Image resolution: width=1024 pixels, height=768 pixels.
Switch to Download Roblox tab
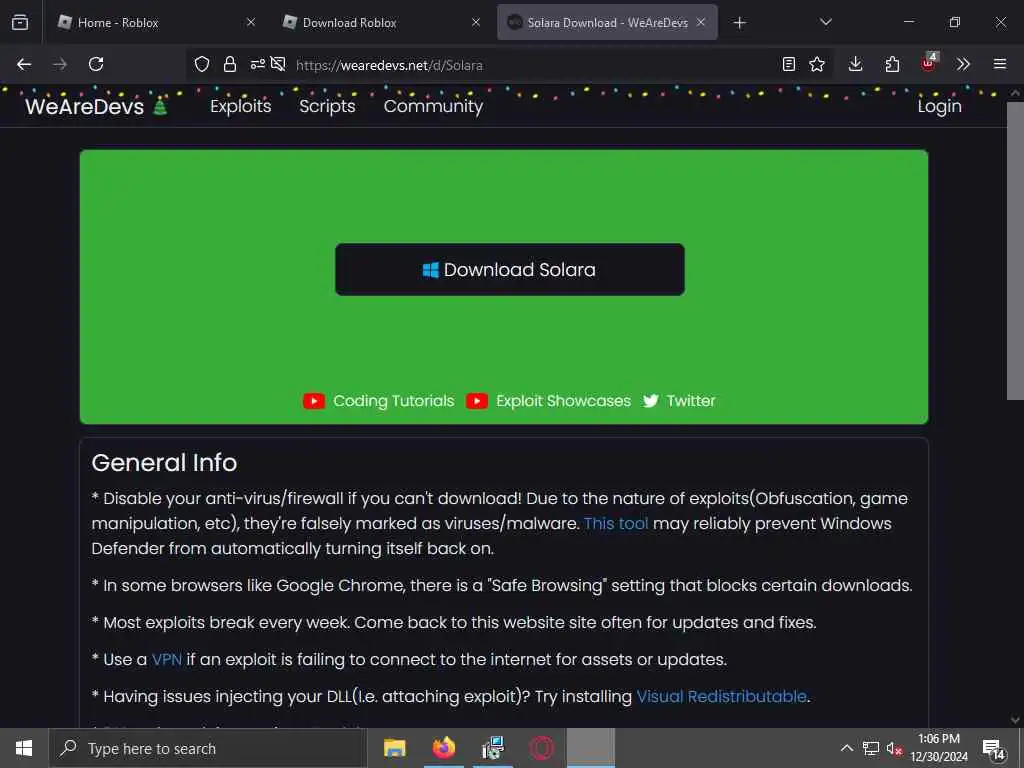[x=381, y=22]
